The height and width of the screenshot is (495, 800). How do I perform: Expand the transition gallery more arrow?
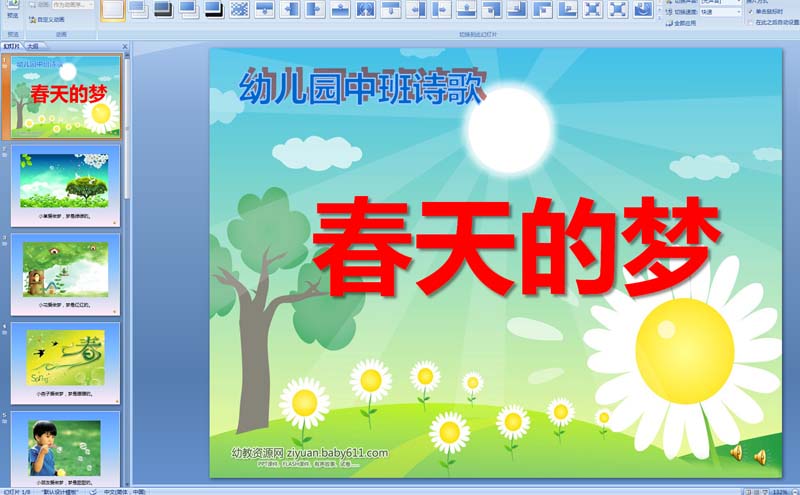pyautogui.click(x=659, y=17)
